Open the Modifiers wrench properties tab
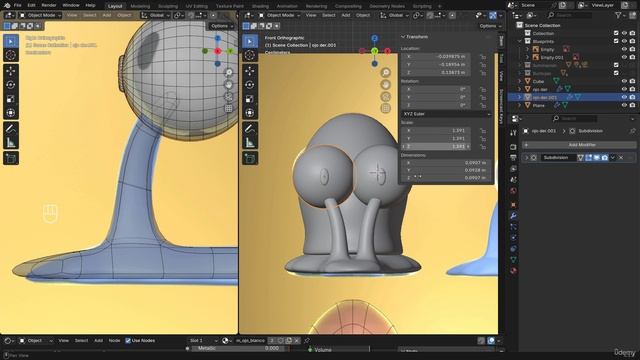640x360 pixels. click(513, 216)
